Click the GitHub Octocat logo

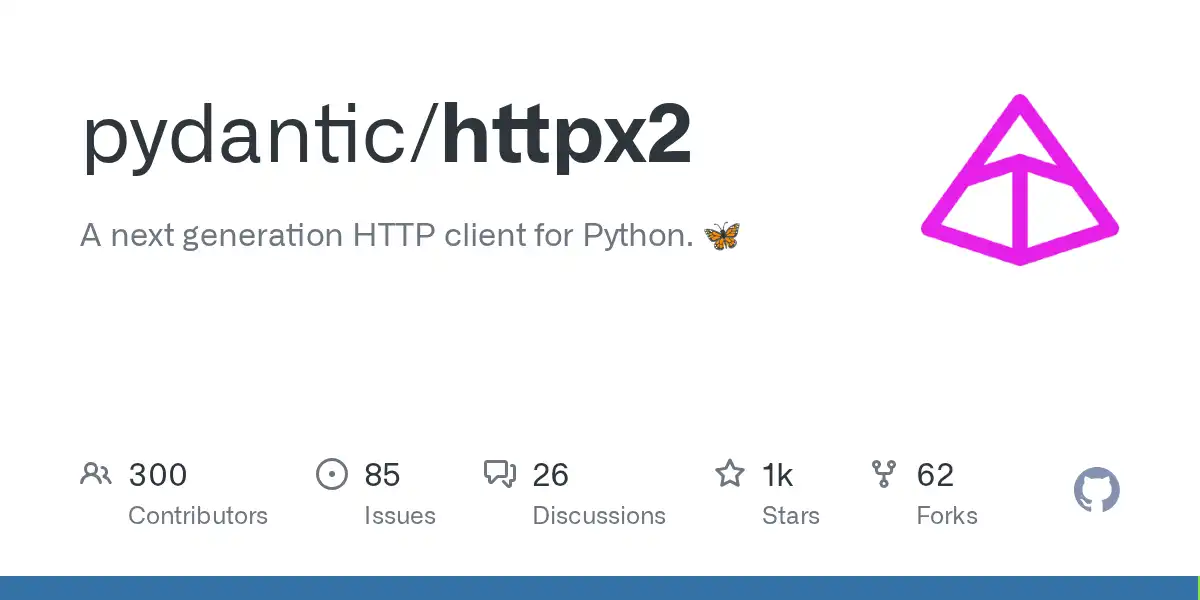coord(1097,491)
